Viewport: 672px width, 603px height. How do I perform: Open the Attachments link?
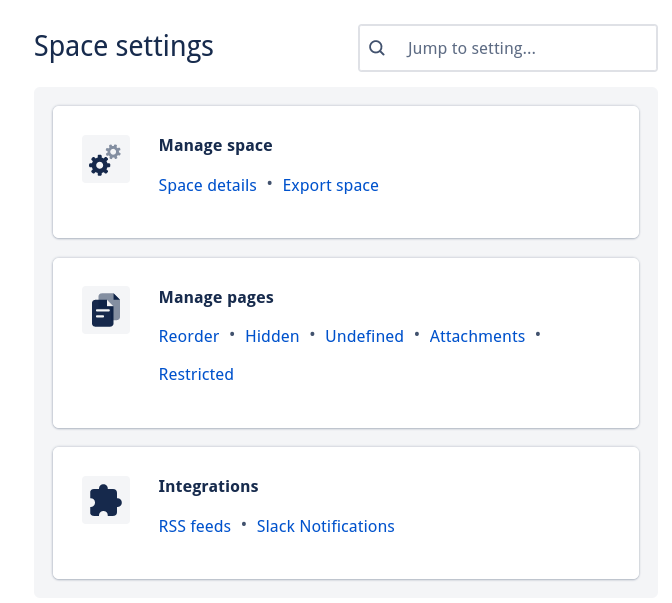click(x=477, y=336)
